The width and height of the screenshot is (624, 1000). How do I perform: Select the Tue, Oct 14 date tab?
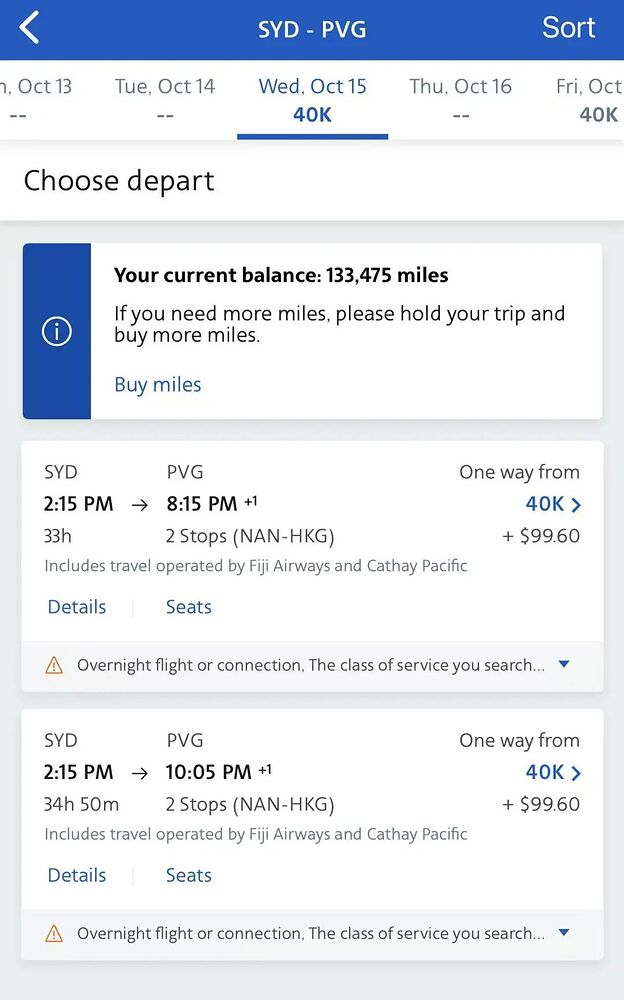165,100
